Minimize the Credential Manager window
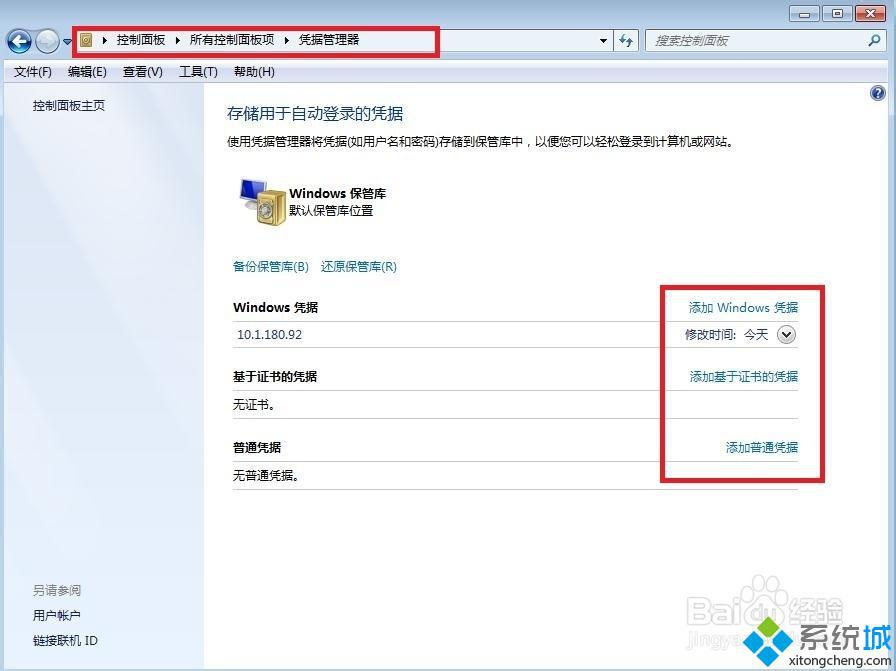 click(805, 14)
